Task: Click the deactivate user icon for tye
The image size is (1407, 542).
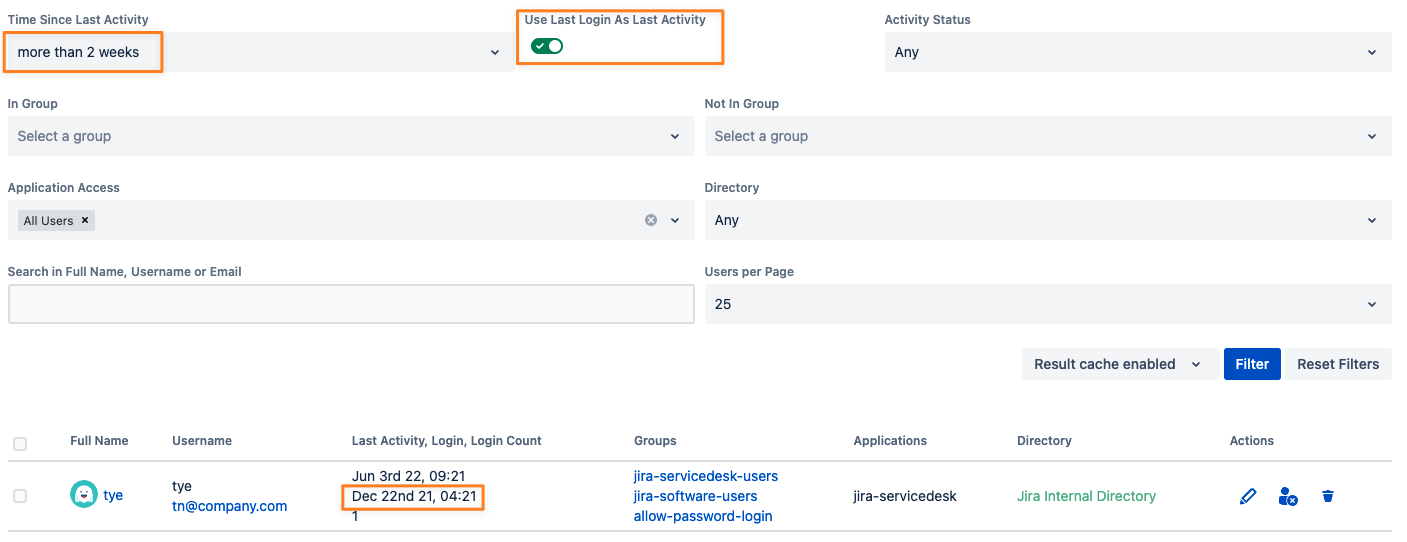Action: [1288, 496]
